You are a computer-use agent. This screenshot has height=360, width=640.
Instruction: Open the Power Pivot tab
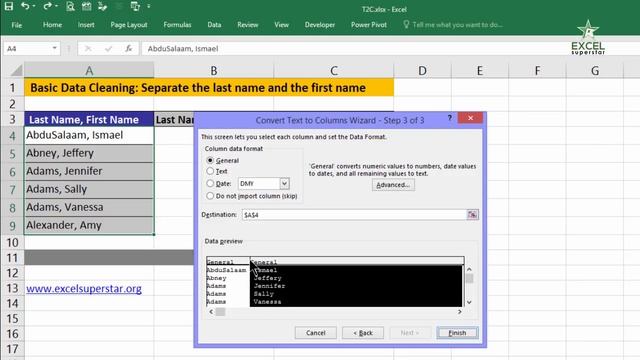coord(369,25)
